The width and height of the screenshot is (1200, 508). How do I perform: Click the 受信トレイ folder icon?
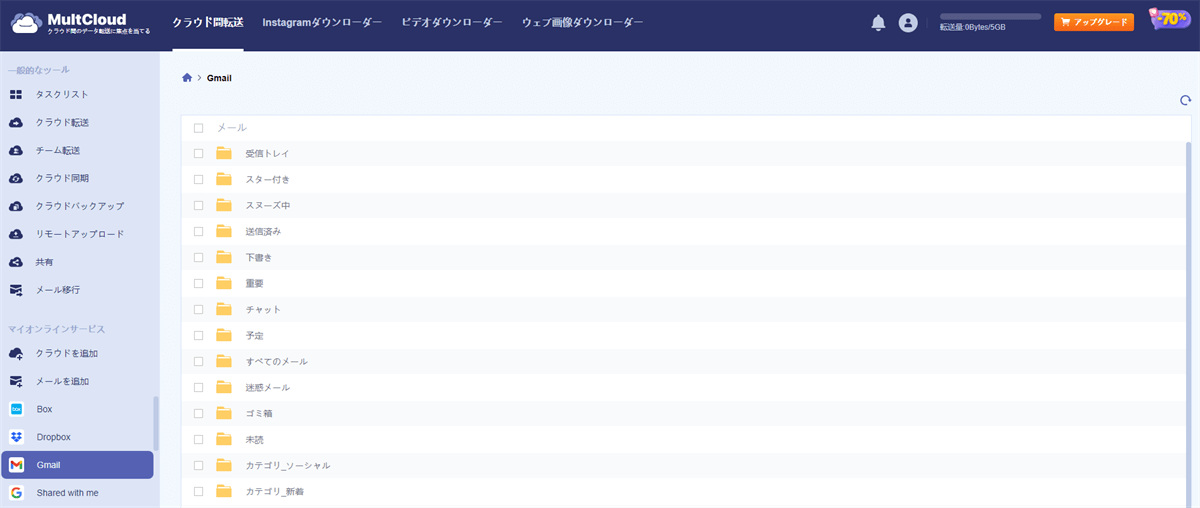[224, 153]
